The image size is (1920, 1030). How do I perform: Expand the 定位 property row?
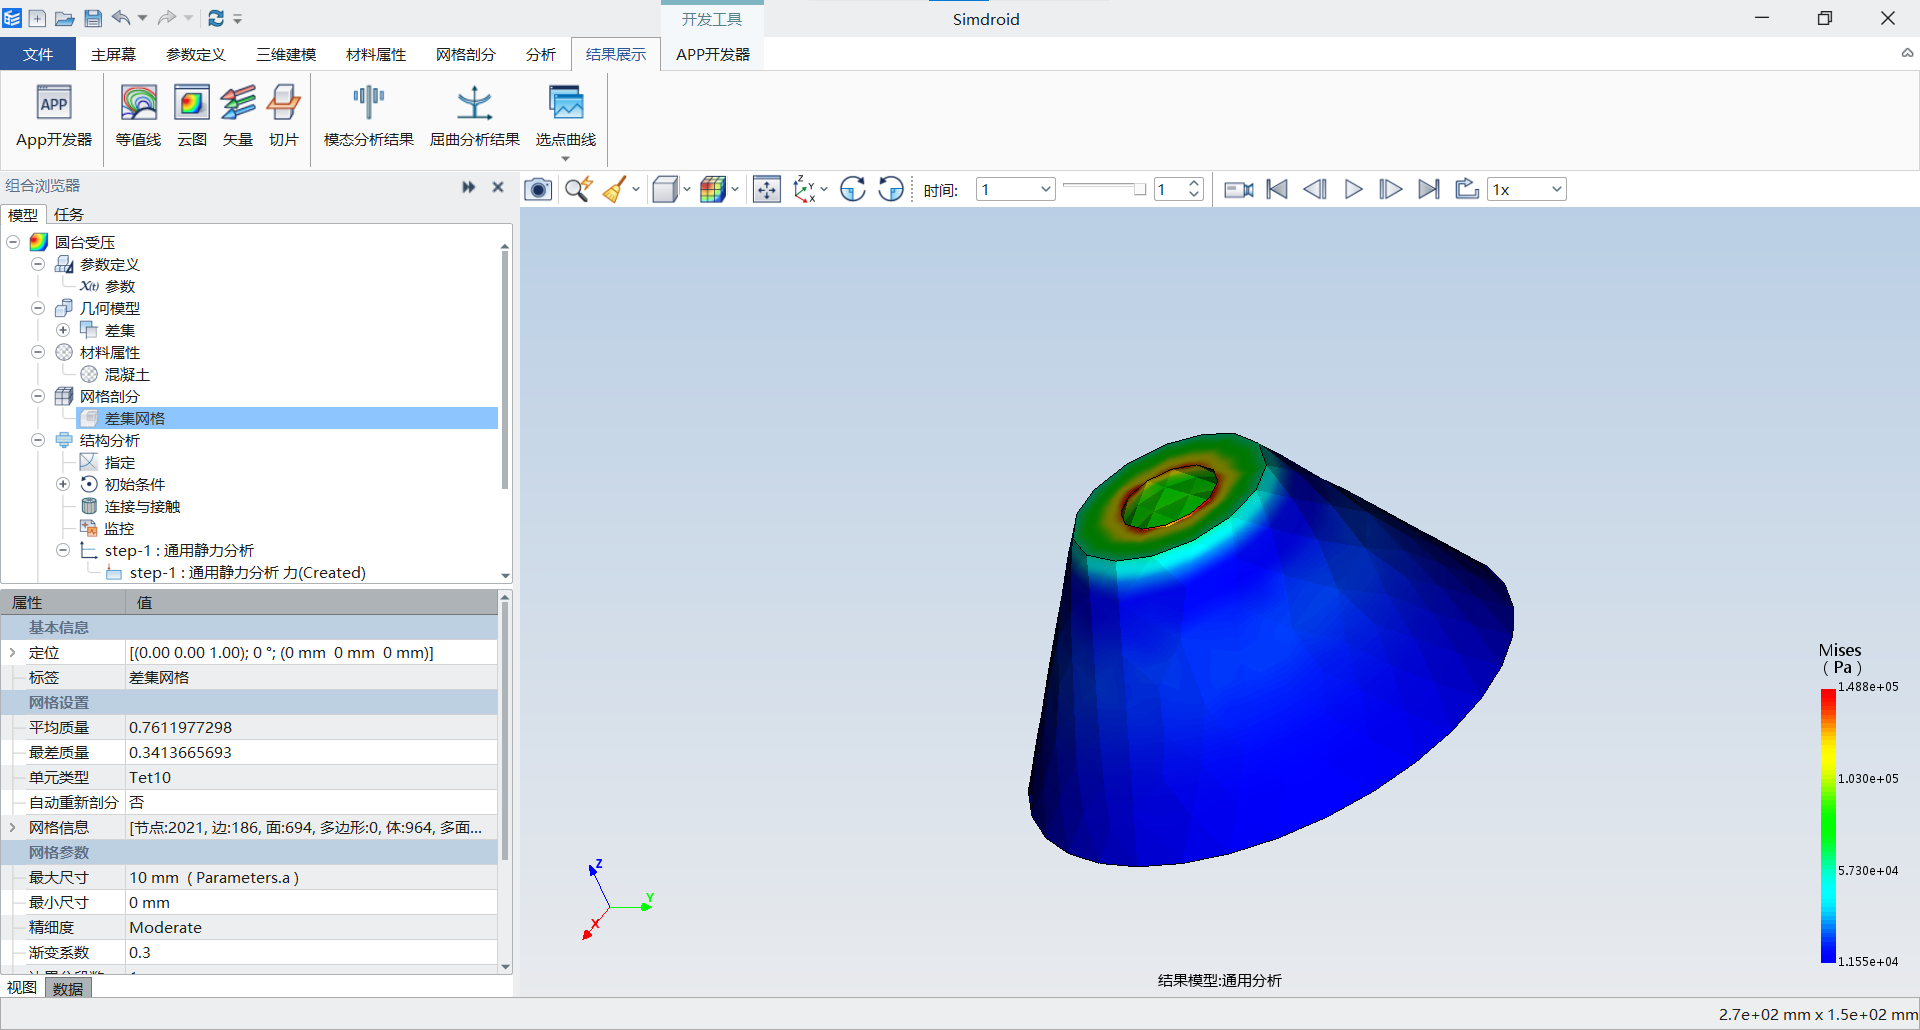pyautogui.click(x=12, y=652)
